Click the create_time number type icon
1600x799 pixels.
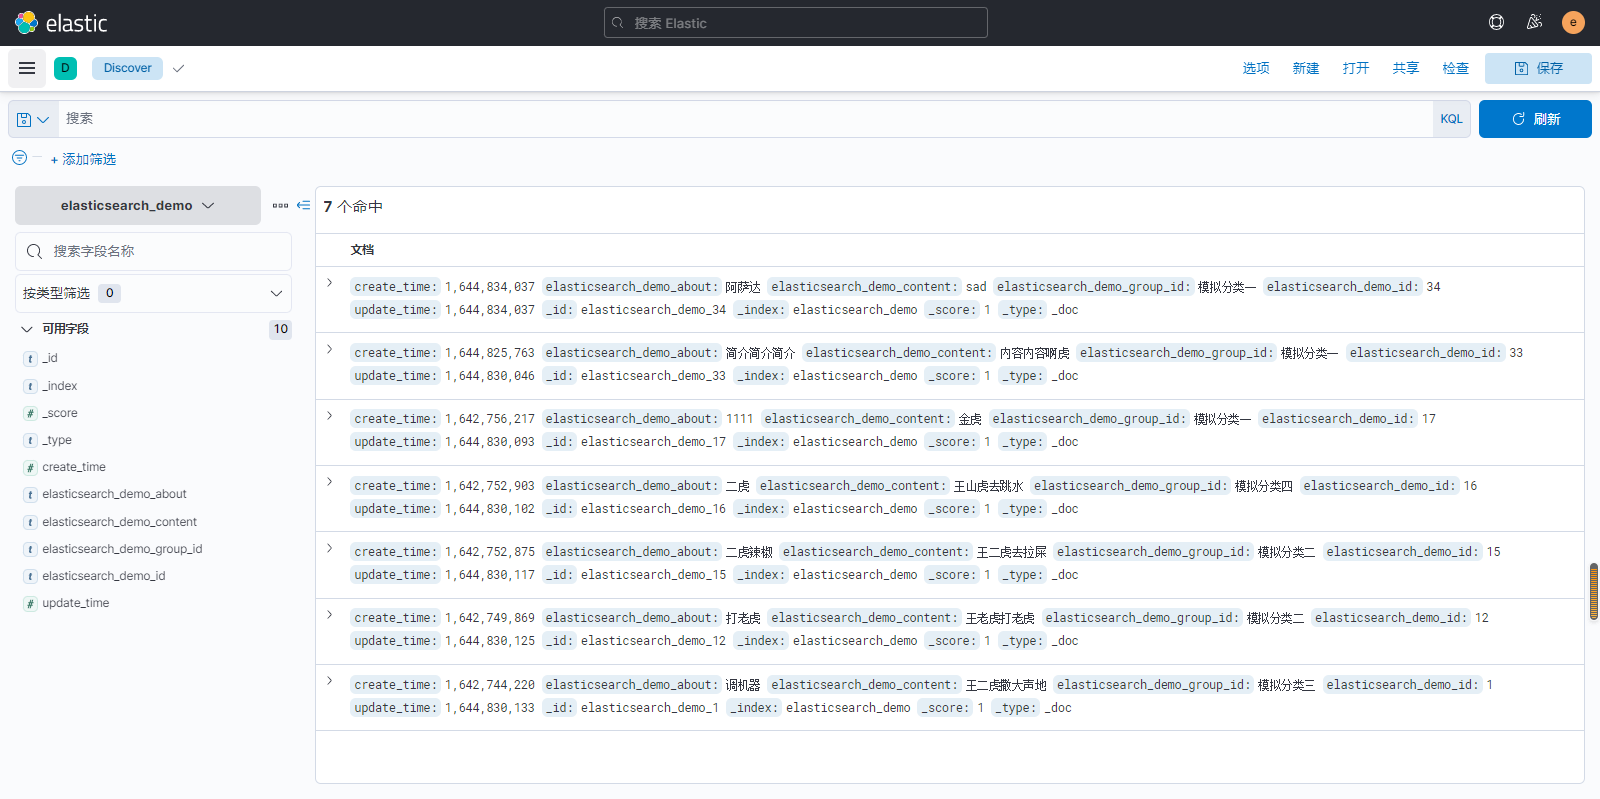[31, 467]
